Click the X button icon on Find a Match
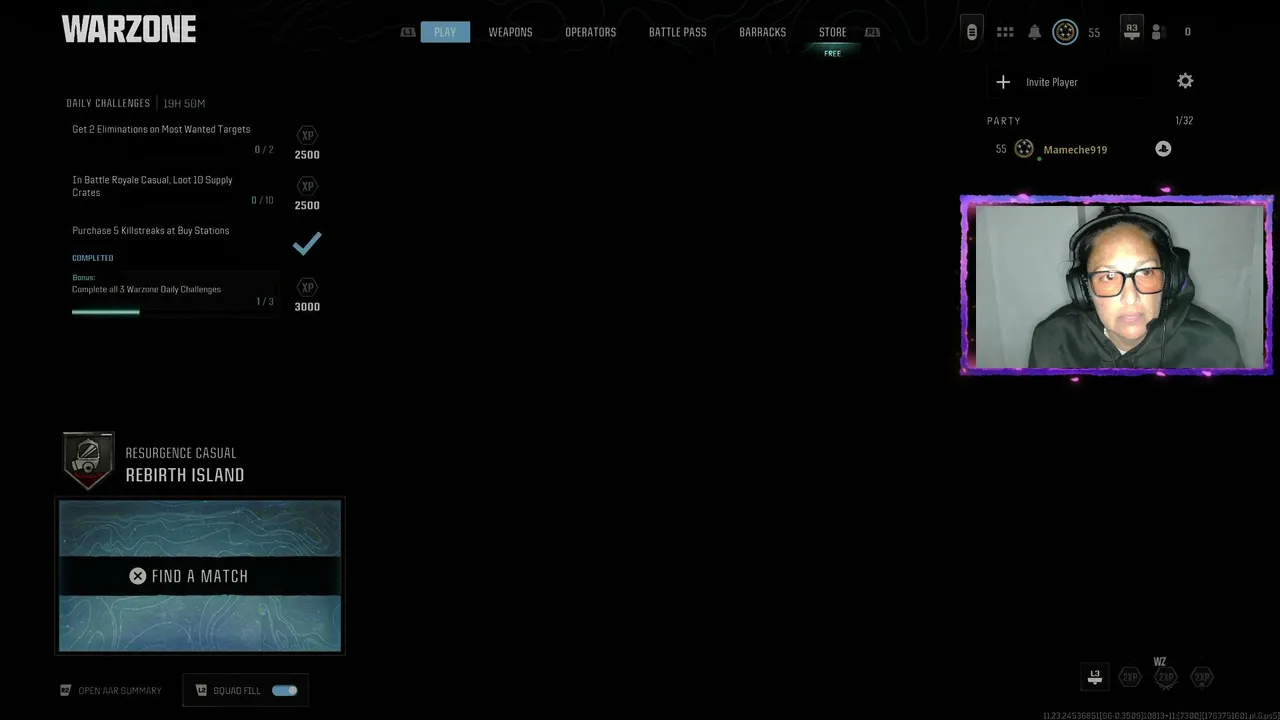The image size is (1280, 720). 138,576
